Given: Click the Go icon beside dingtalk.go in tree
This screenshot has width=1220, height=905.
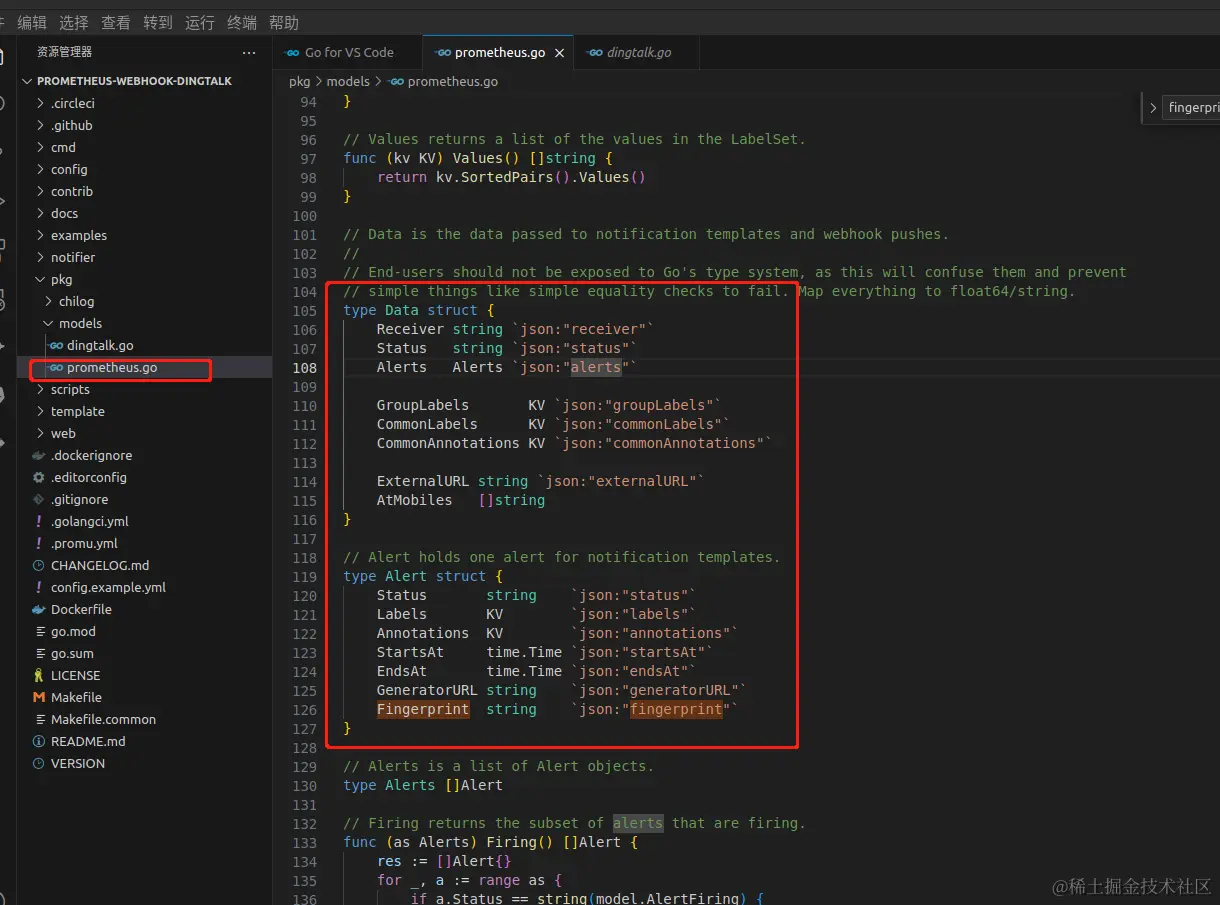Looking at the screenshot, I should [56, 345].
